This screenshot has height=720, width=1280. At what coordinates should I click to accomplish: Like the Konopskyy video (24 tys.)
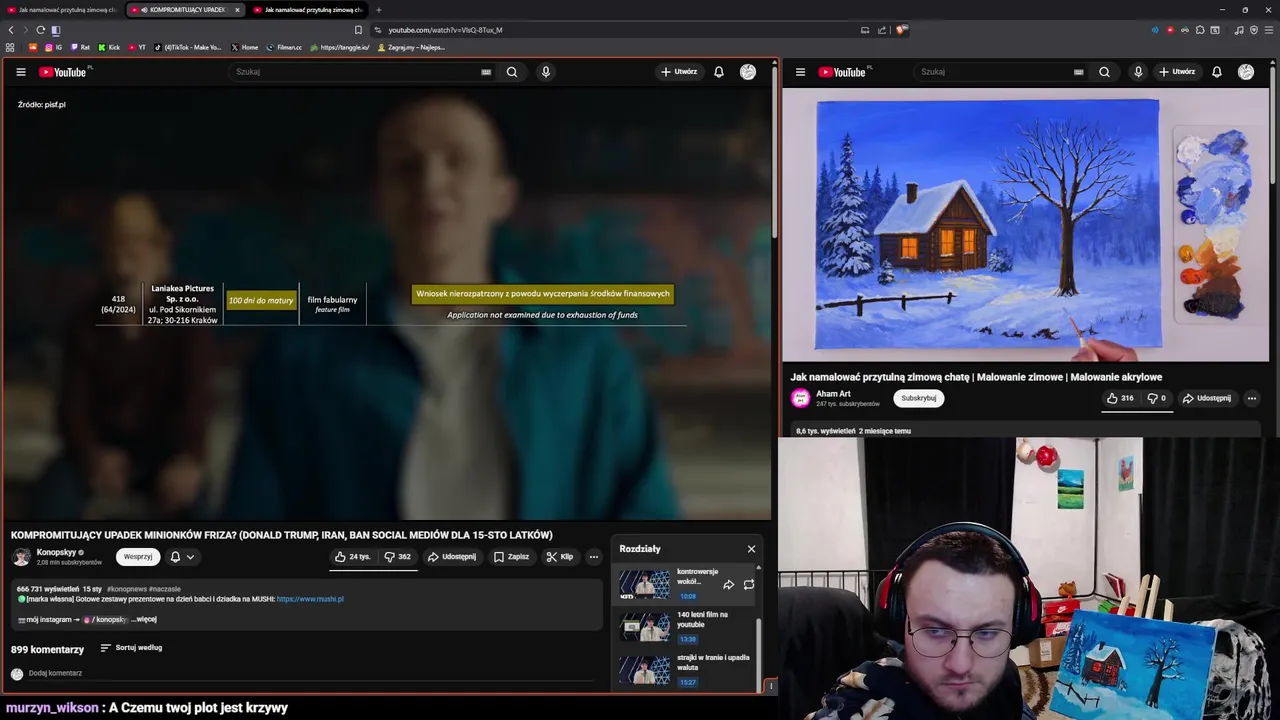point(353,557)
